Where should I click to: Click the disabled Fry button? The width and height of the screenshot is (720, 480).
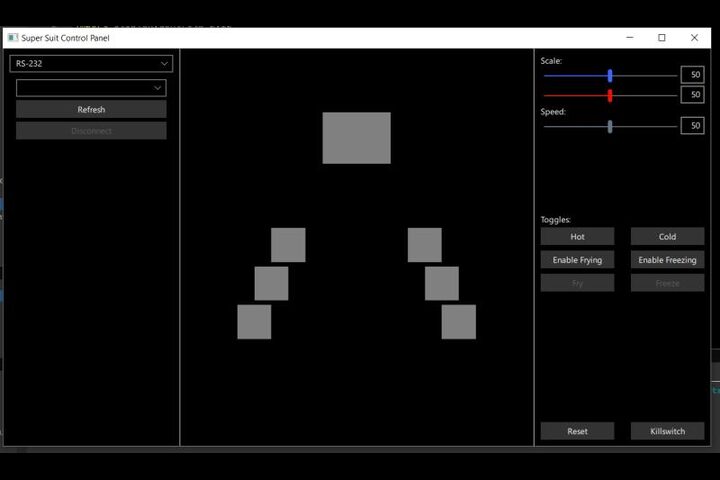tap(577, 283)
